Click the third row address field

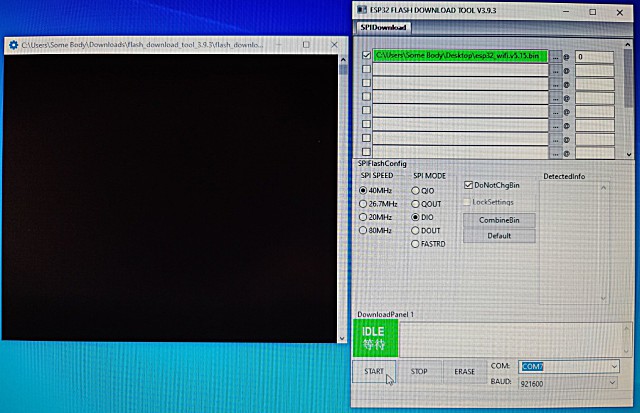coord(594,84)
